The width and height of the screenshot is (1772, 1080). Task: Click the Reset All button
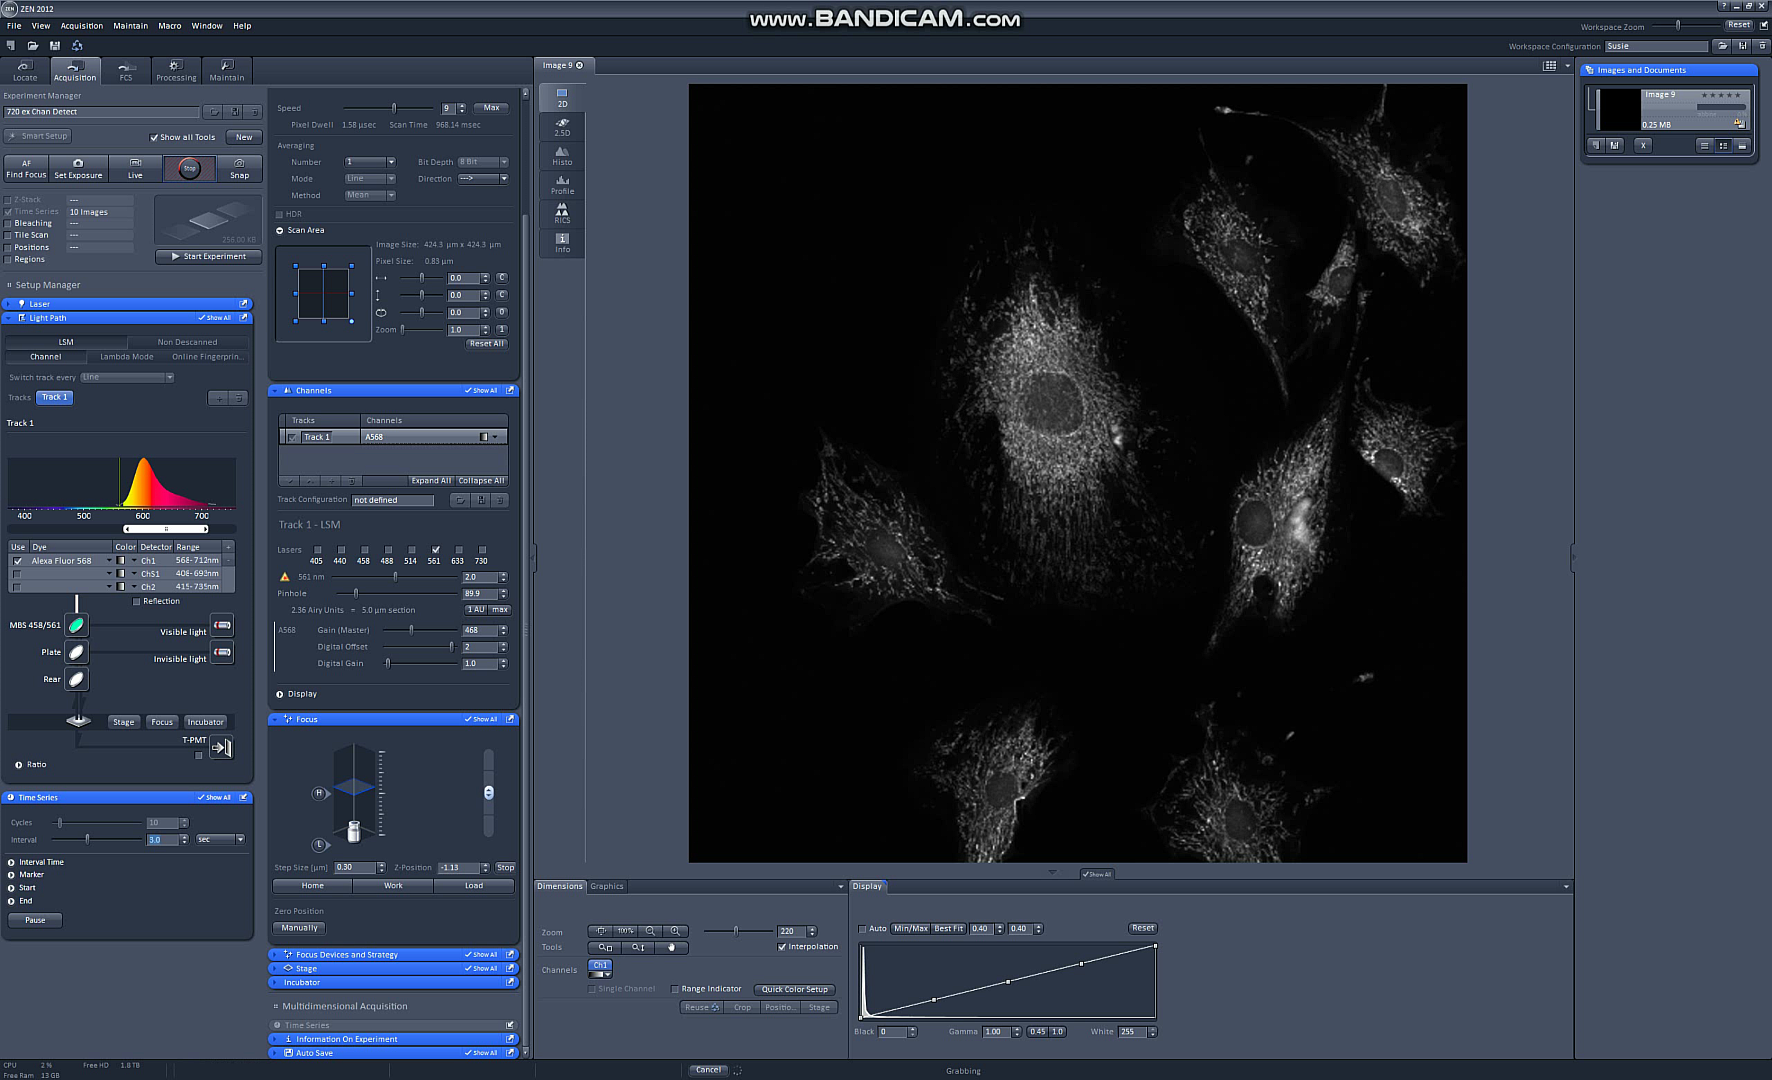[487, 344]
